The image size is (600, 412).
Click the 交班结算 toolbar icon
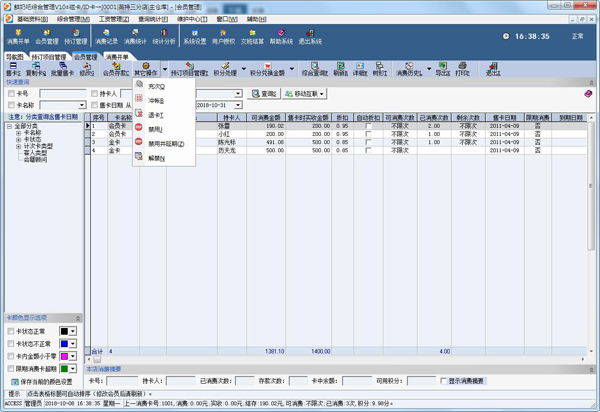click(254, 37)
